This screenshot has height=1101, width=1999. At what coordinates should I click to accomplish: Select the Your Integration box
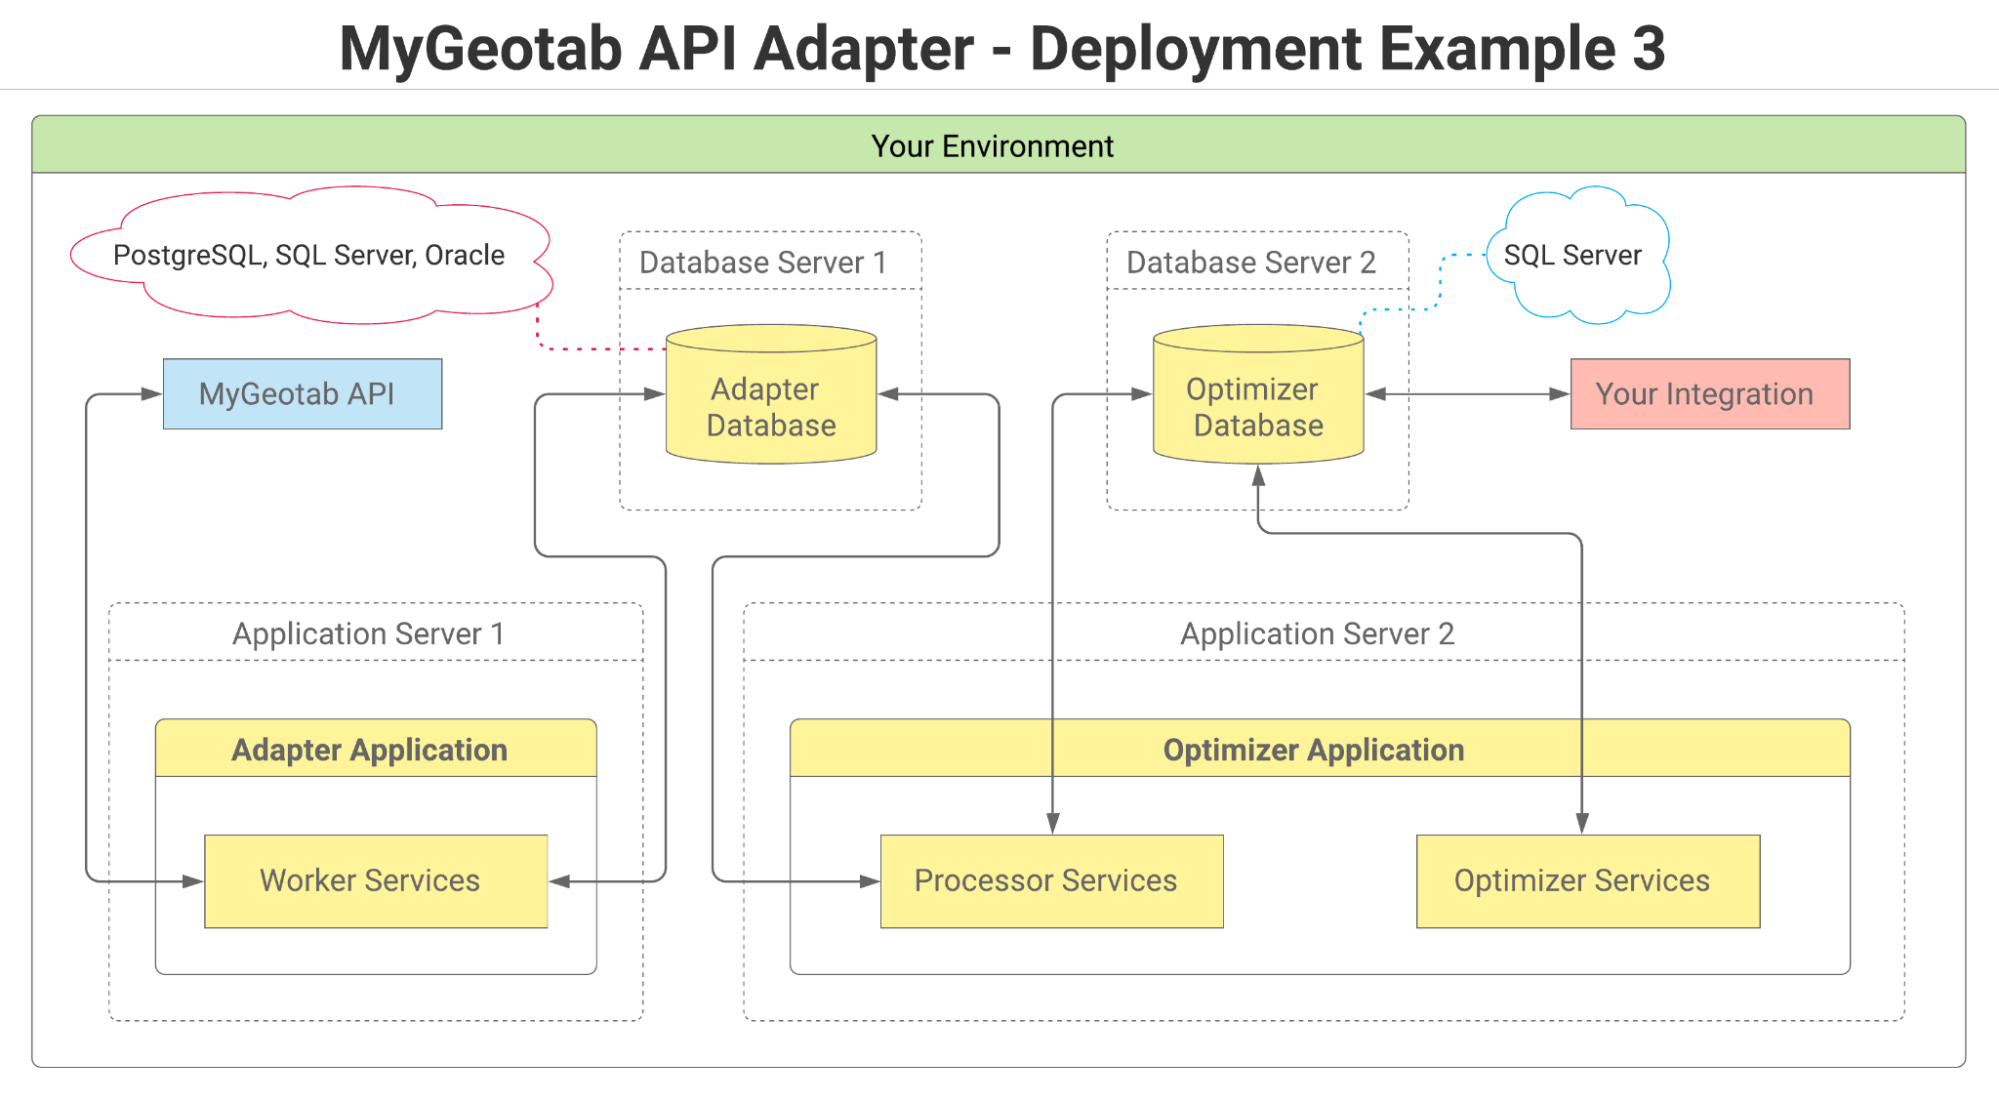(1709, 393)
